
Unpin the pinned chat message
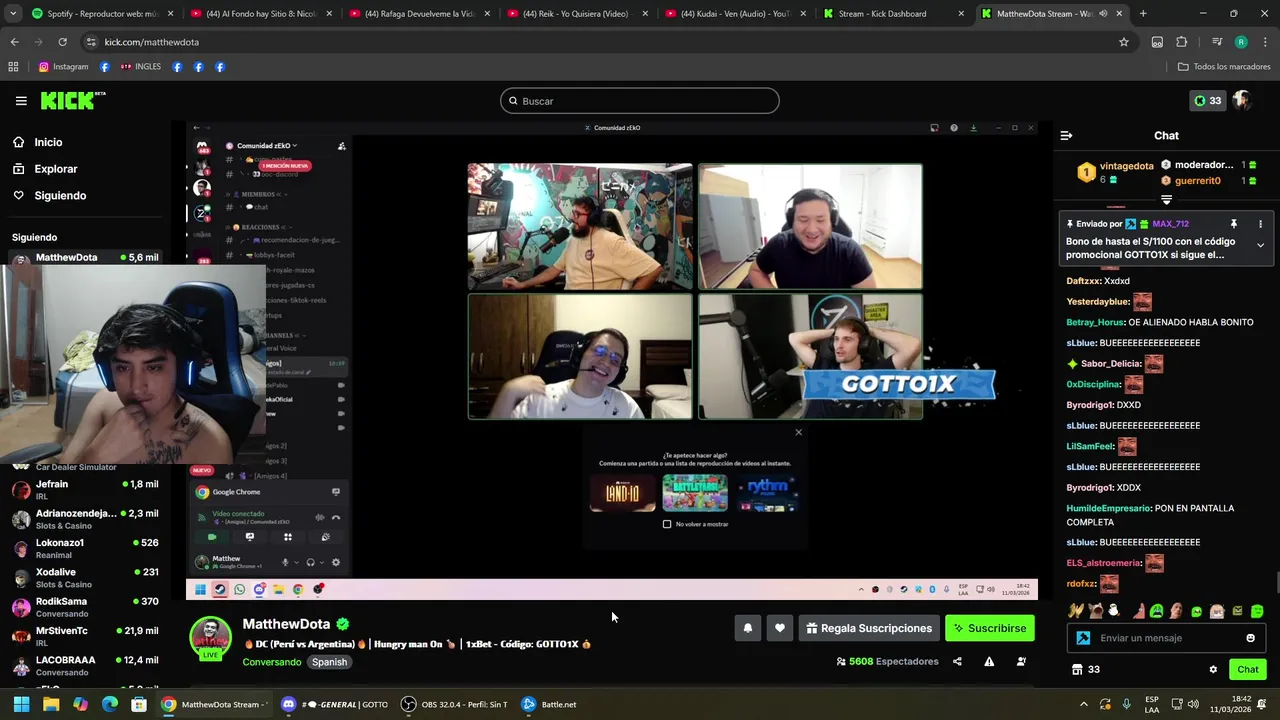tap(1234, 224)
